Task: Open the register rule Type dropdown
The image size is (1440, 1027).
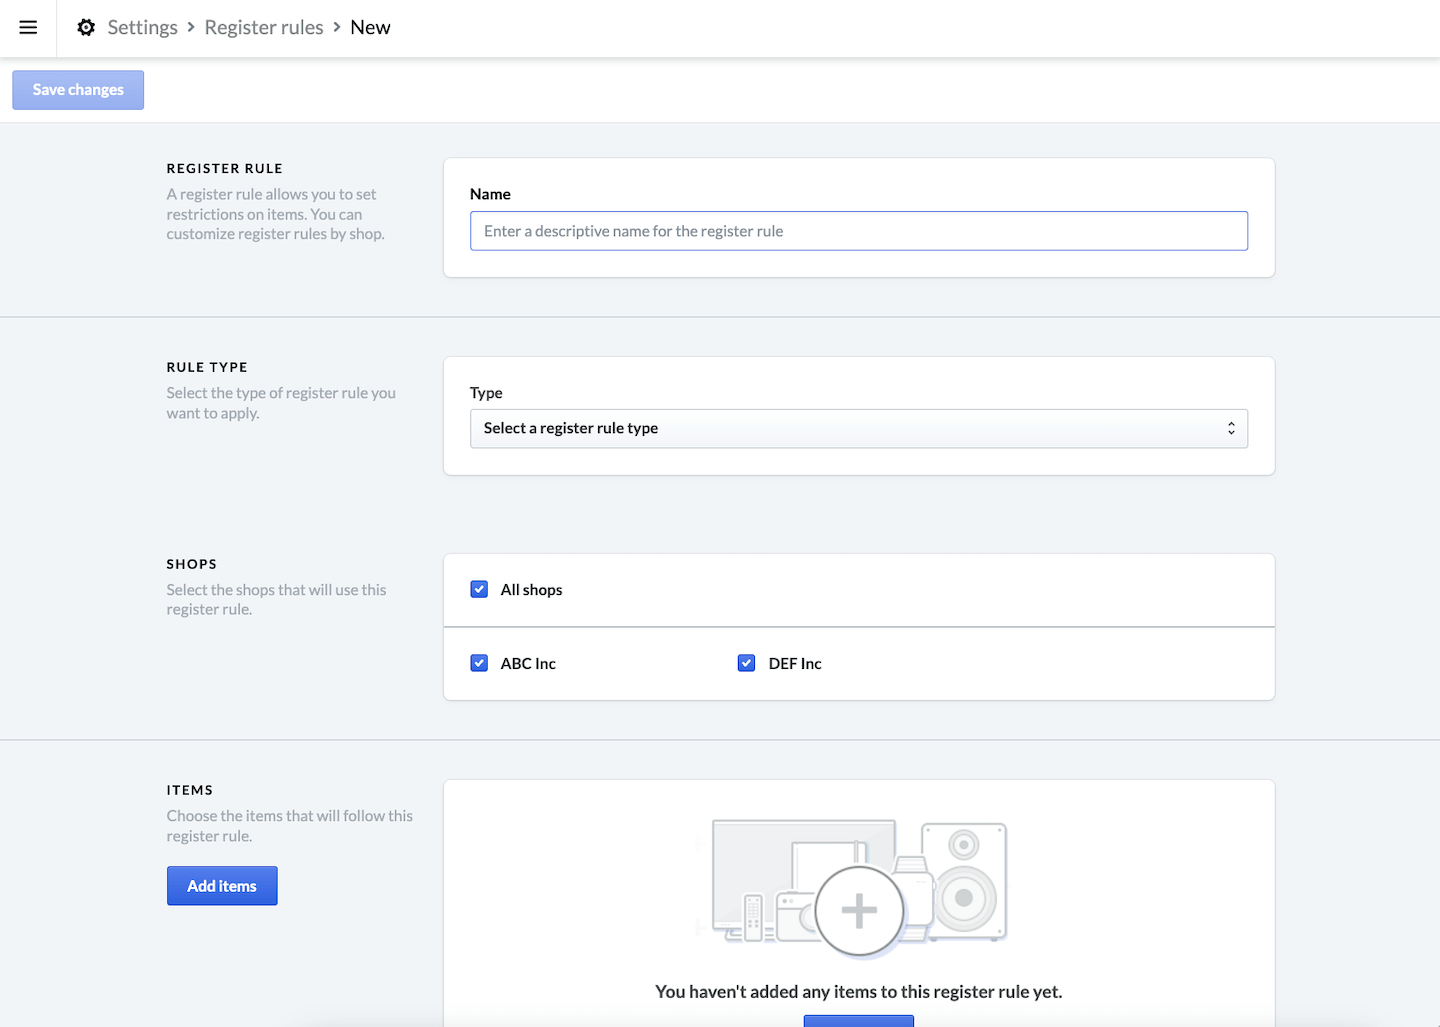Action: click(858, 428)
